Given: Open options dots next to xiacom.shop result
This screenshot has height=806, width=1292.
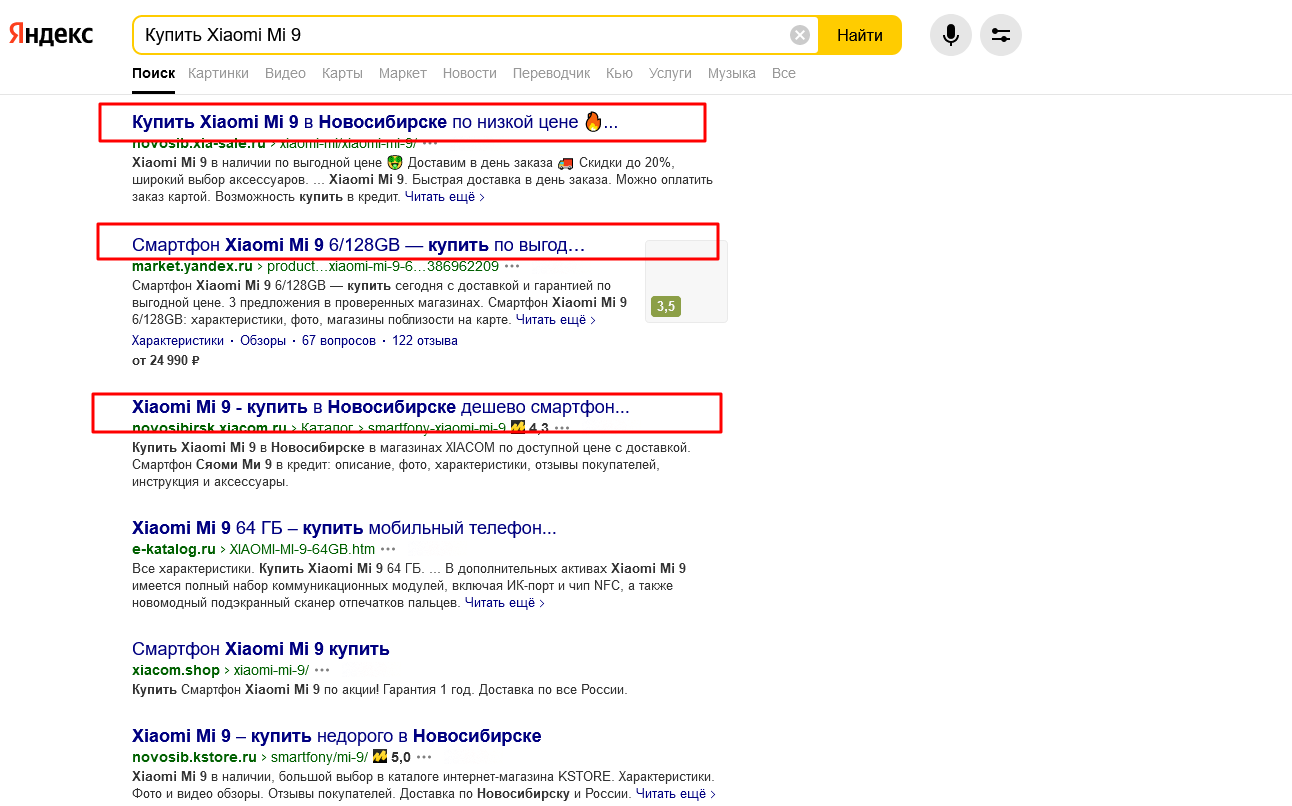Looking at the screenshot, I should [x=322, y=670].
